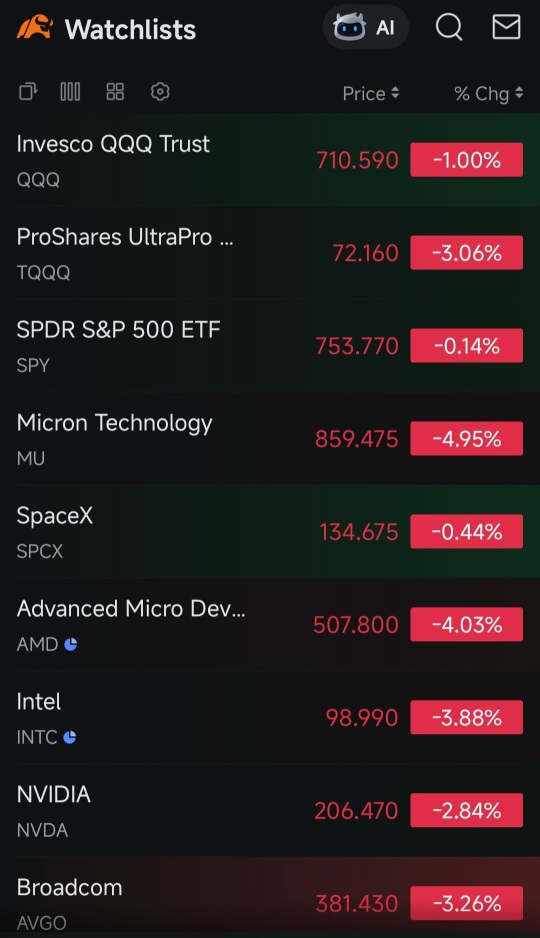540x938 pixels.
Task: Click the Moomoo bull logo
Action: 35,28
